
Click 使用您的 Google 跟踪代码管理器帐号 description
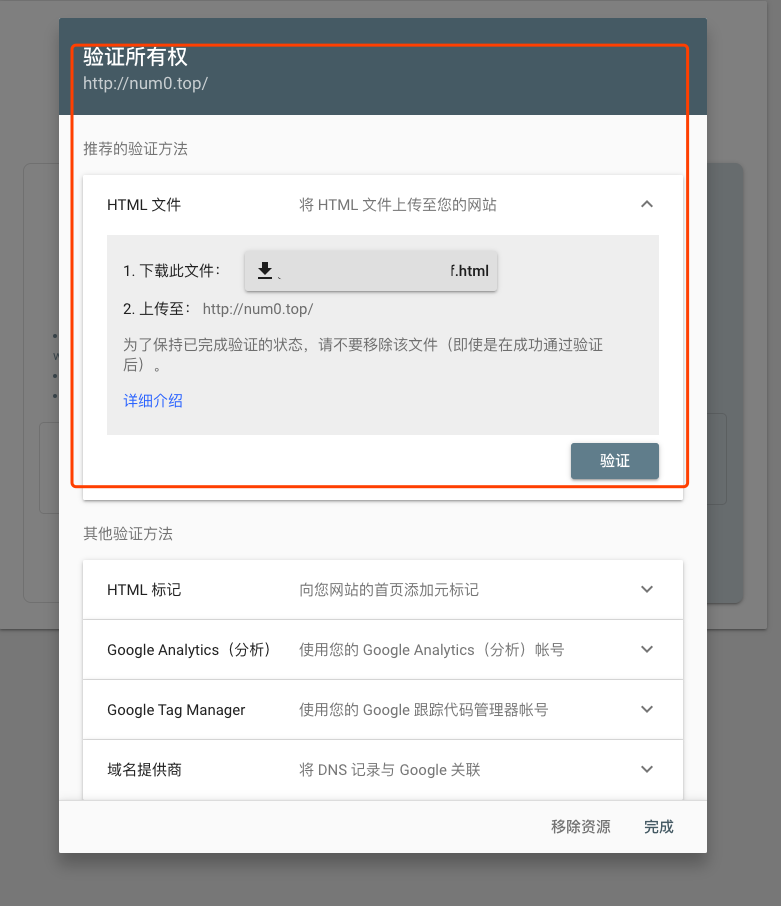423,710
